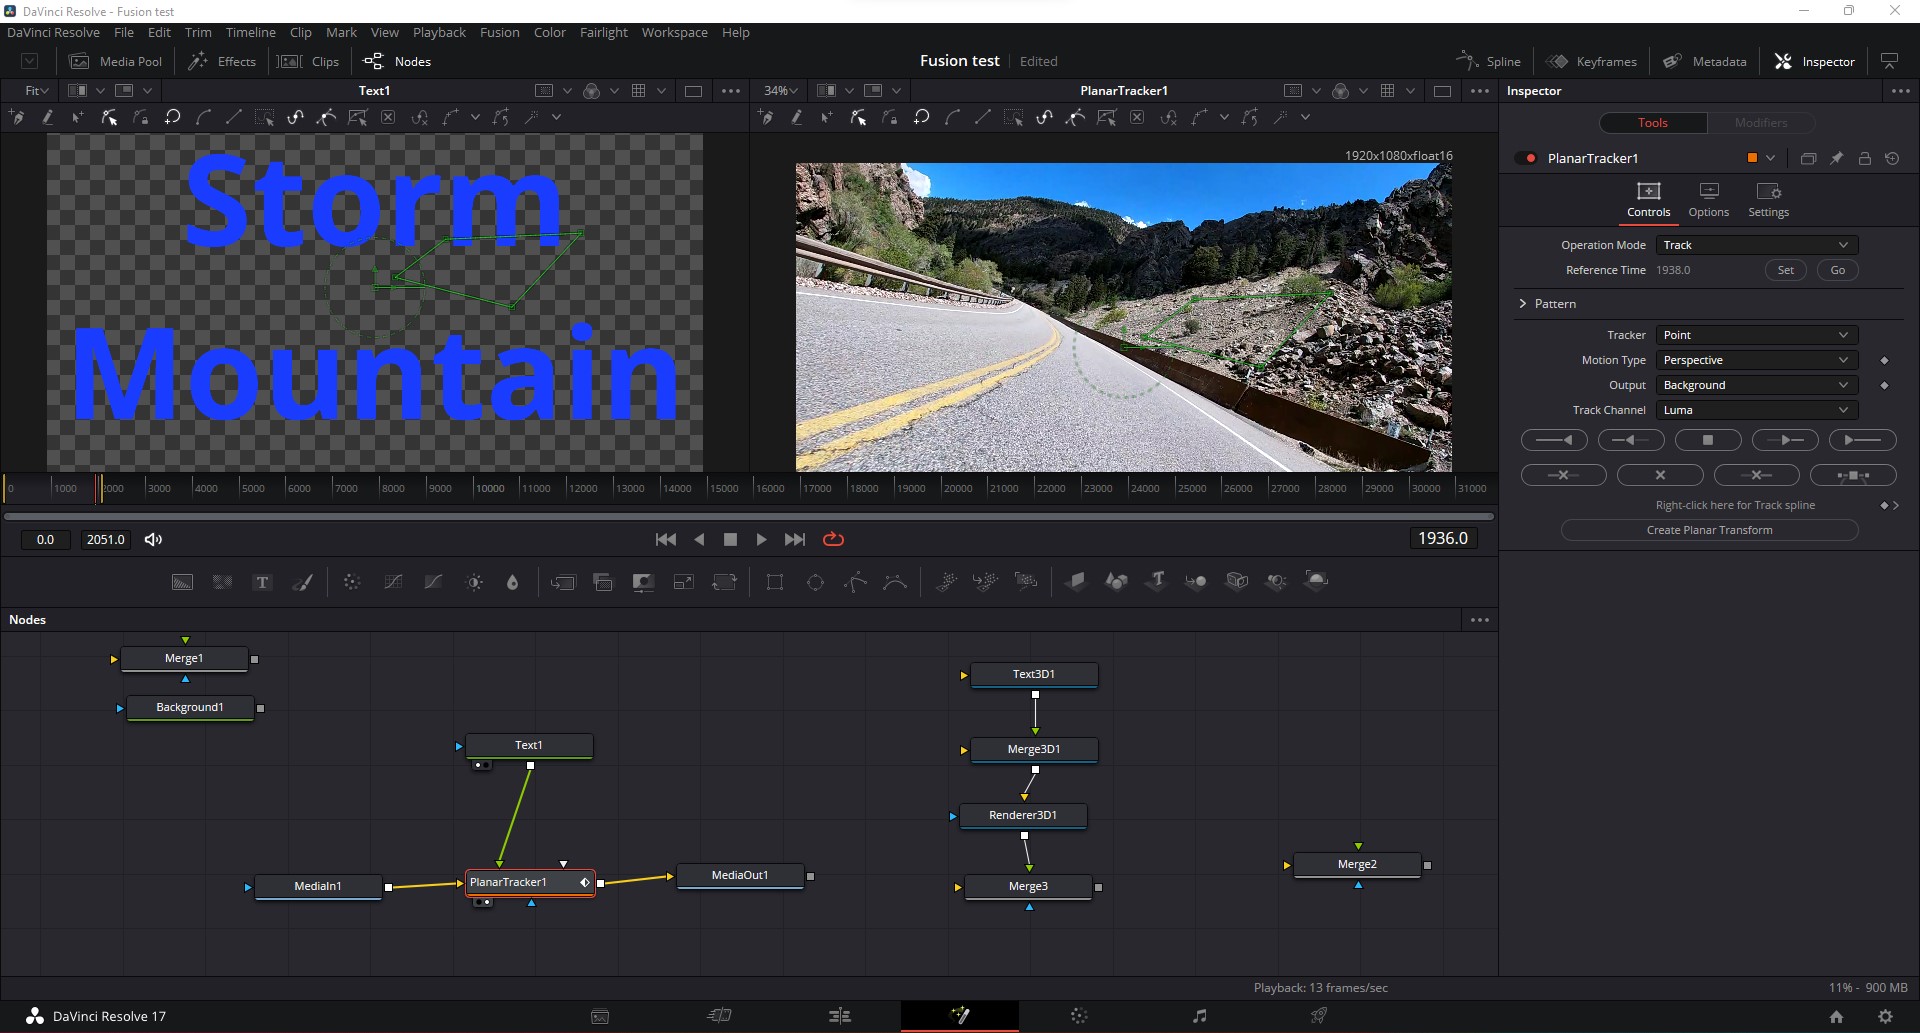
Task: Switch to the Fairlight page music note icon
Action: 1199,1016
